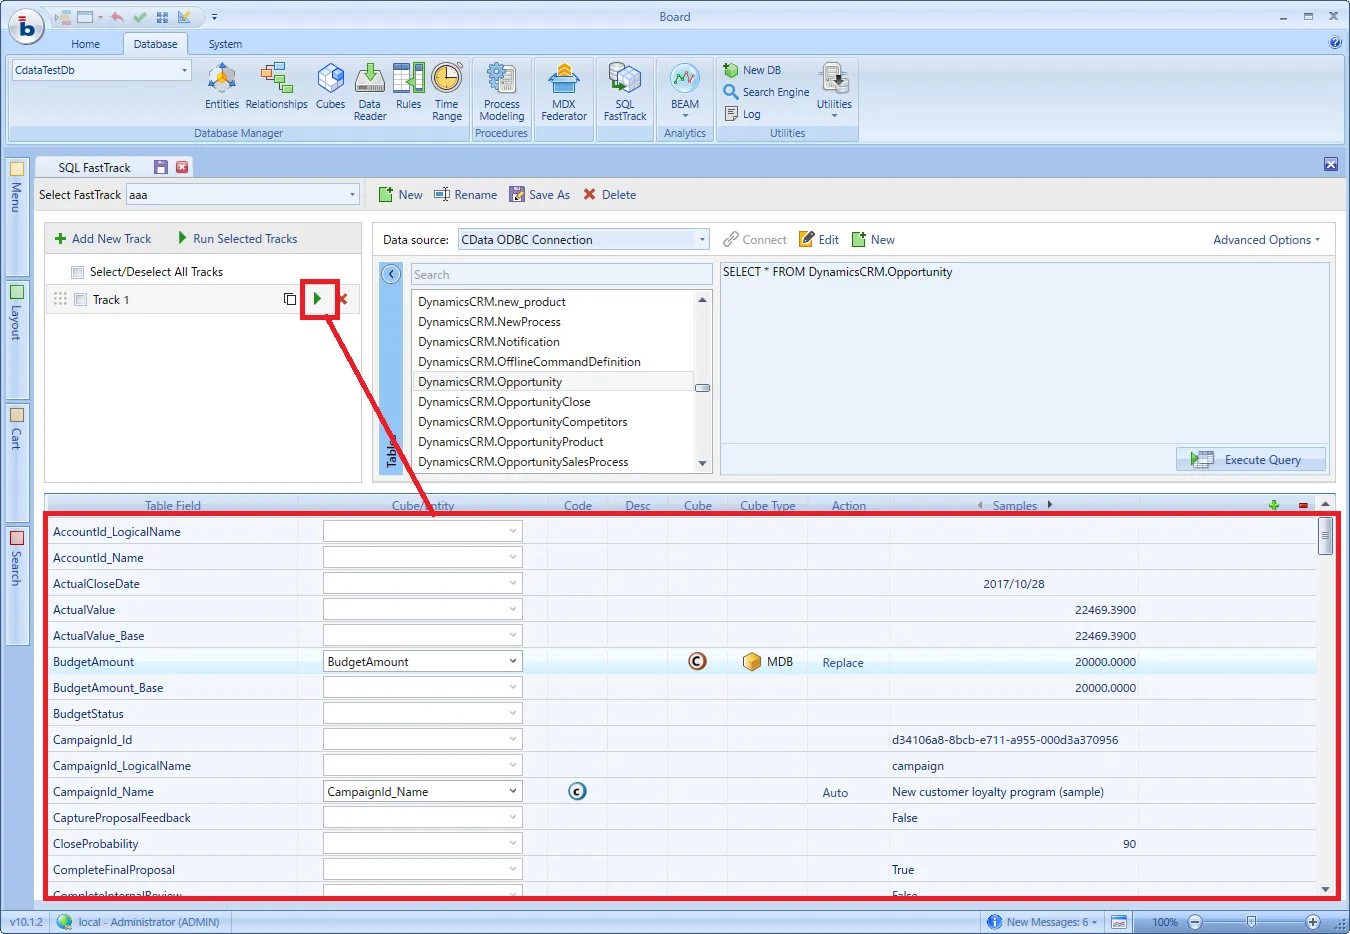1350x934 pixels.
Task: Click the table Search input field
Action: coord(561,275)
